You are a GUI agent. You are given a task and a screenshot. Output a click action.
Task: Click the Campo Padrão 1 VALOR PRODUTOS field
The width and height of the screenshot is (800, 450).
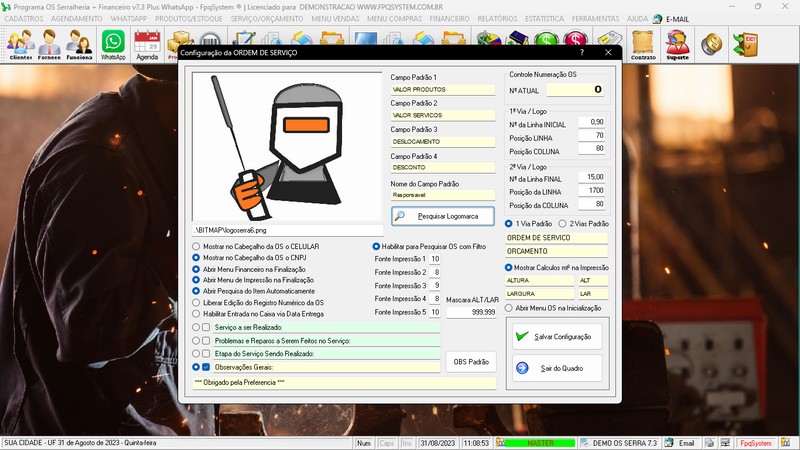(x=443, y=89)
